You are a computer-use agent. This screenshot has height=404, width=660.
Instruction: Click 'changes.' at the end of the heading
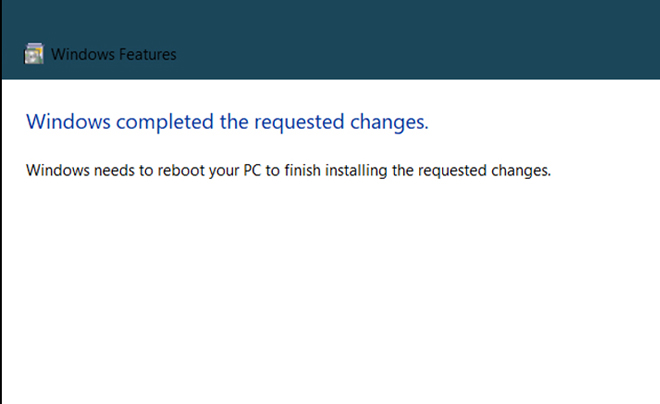click(389, 122)
